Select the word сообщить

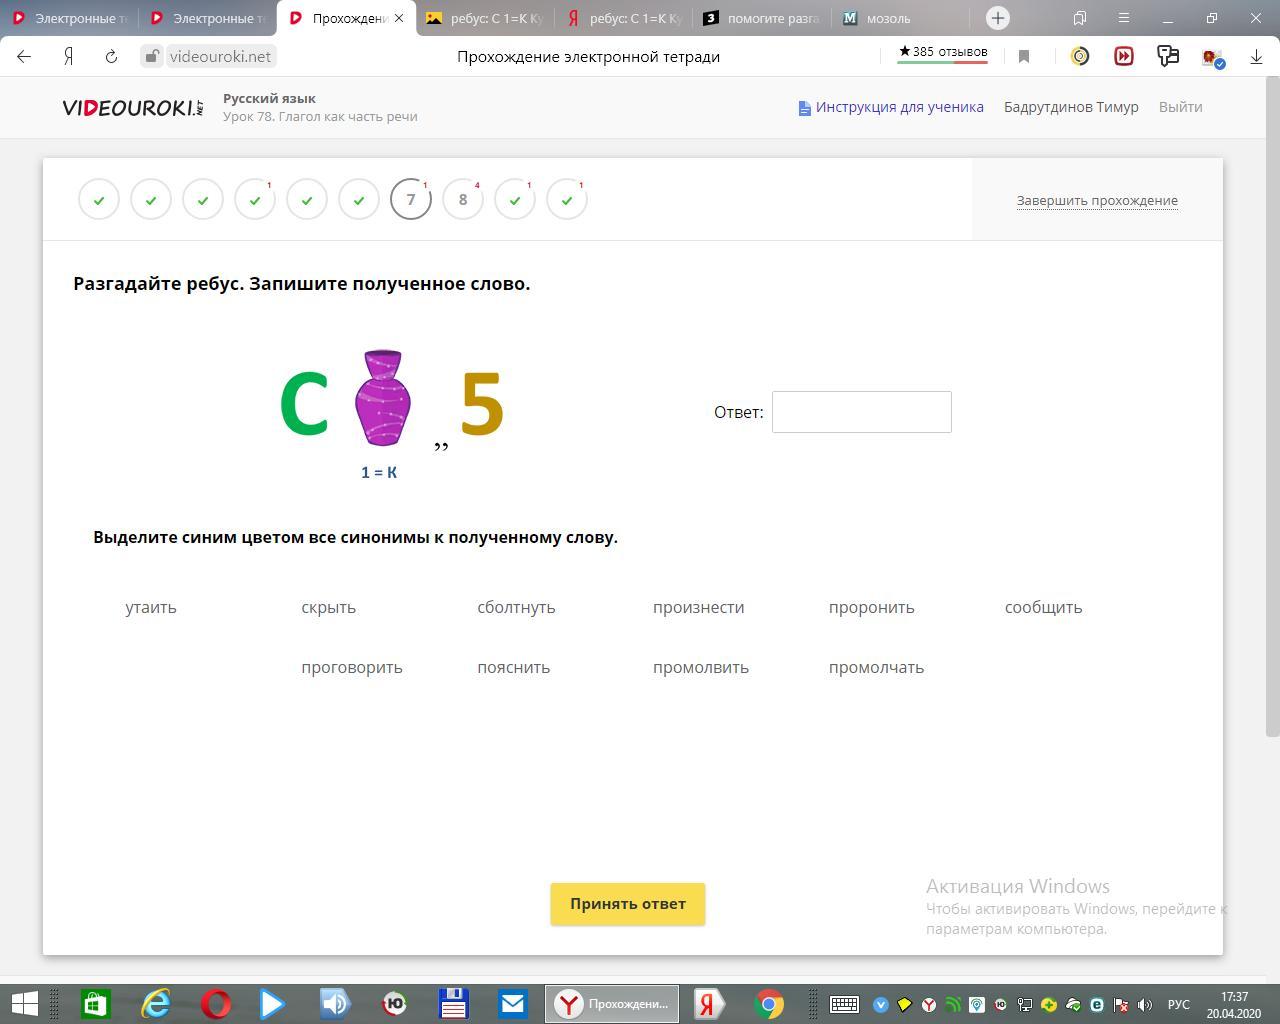[1043, 607]
